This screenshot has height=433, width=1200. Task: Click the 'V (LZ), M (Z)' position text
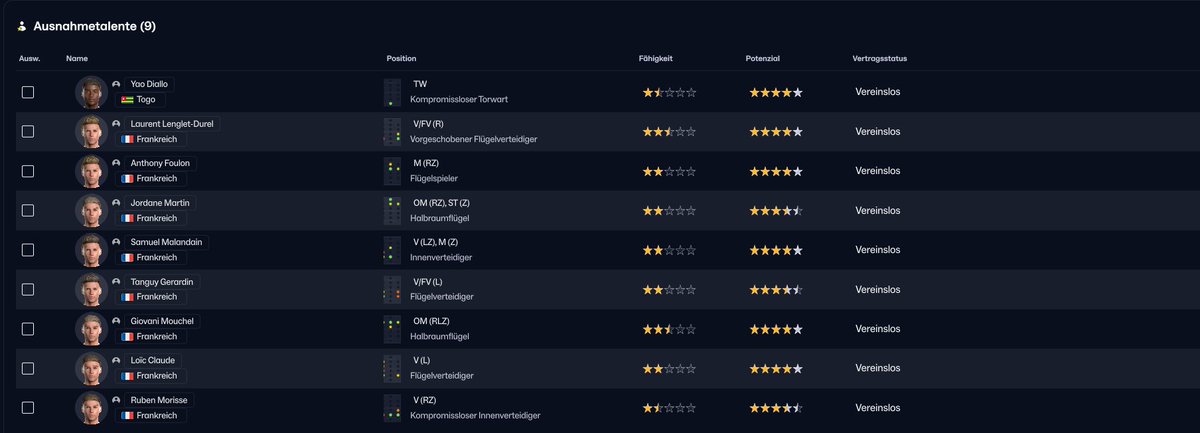435,242
